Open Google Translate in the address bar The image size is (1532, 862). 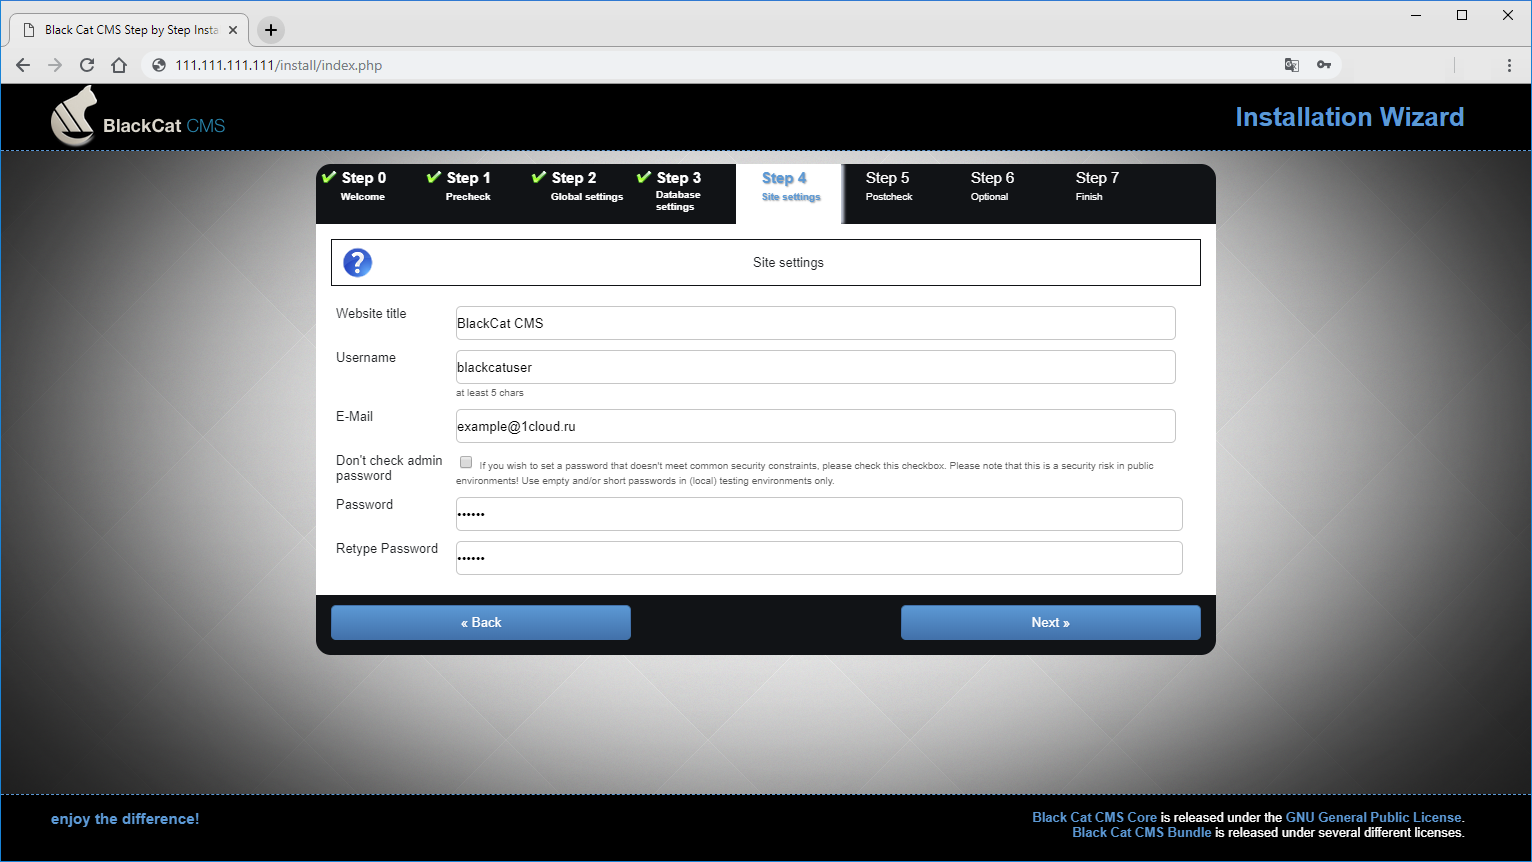pos(1291,64)
